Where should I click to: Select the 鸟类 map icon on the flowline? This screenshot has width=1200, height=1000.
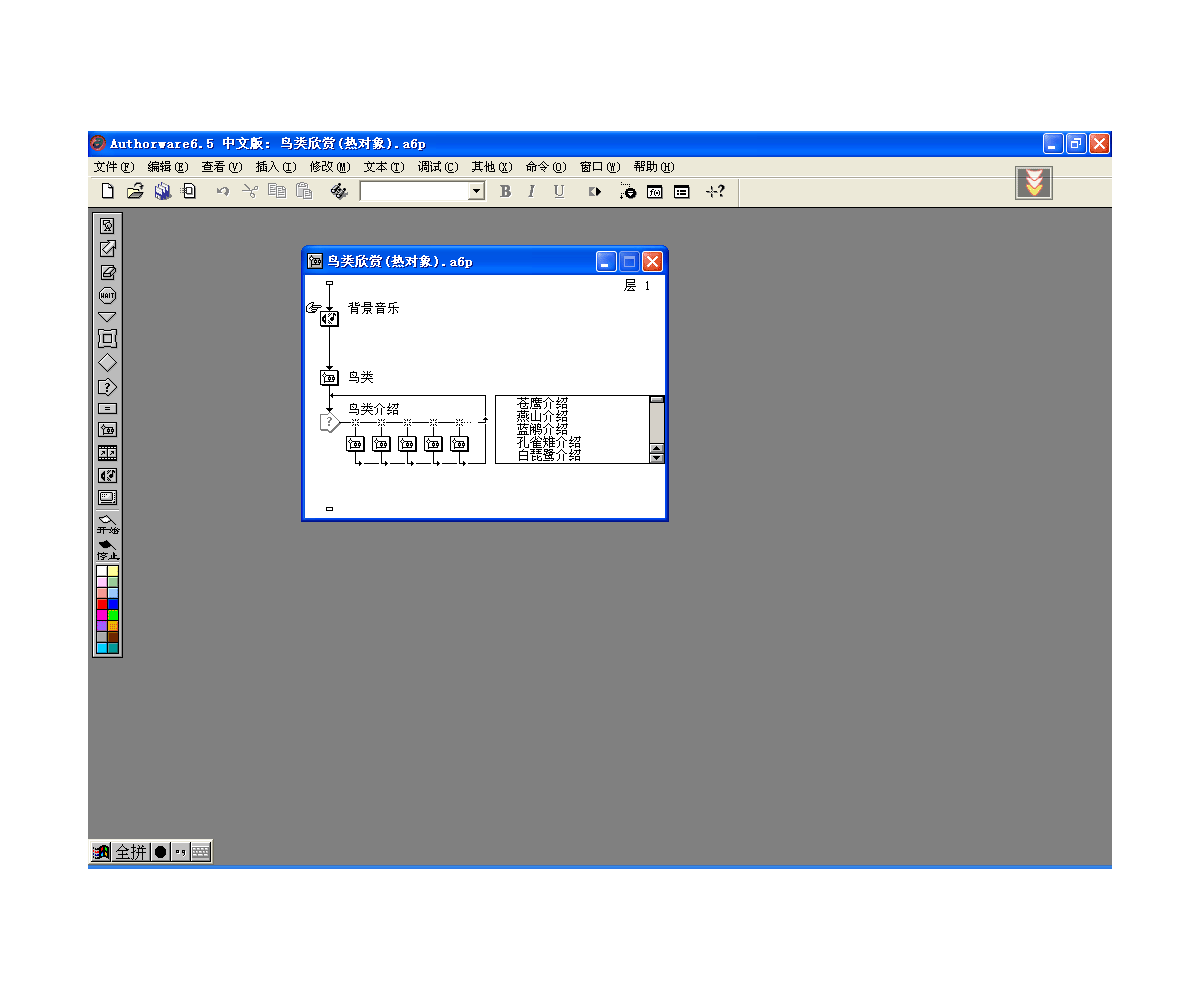(329, 377)
